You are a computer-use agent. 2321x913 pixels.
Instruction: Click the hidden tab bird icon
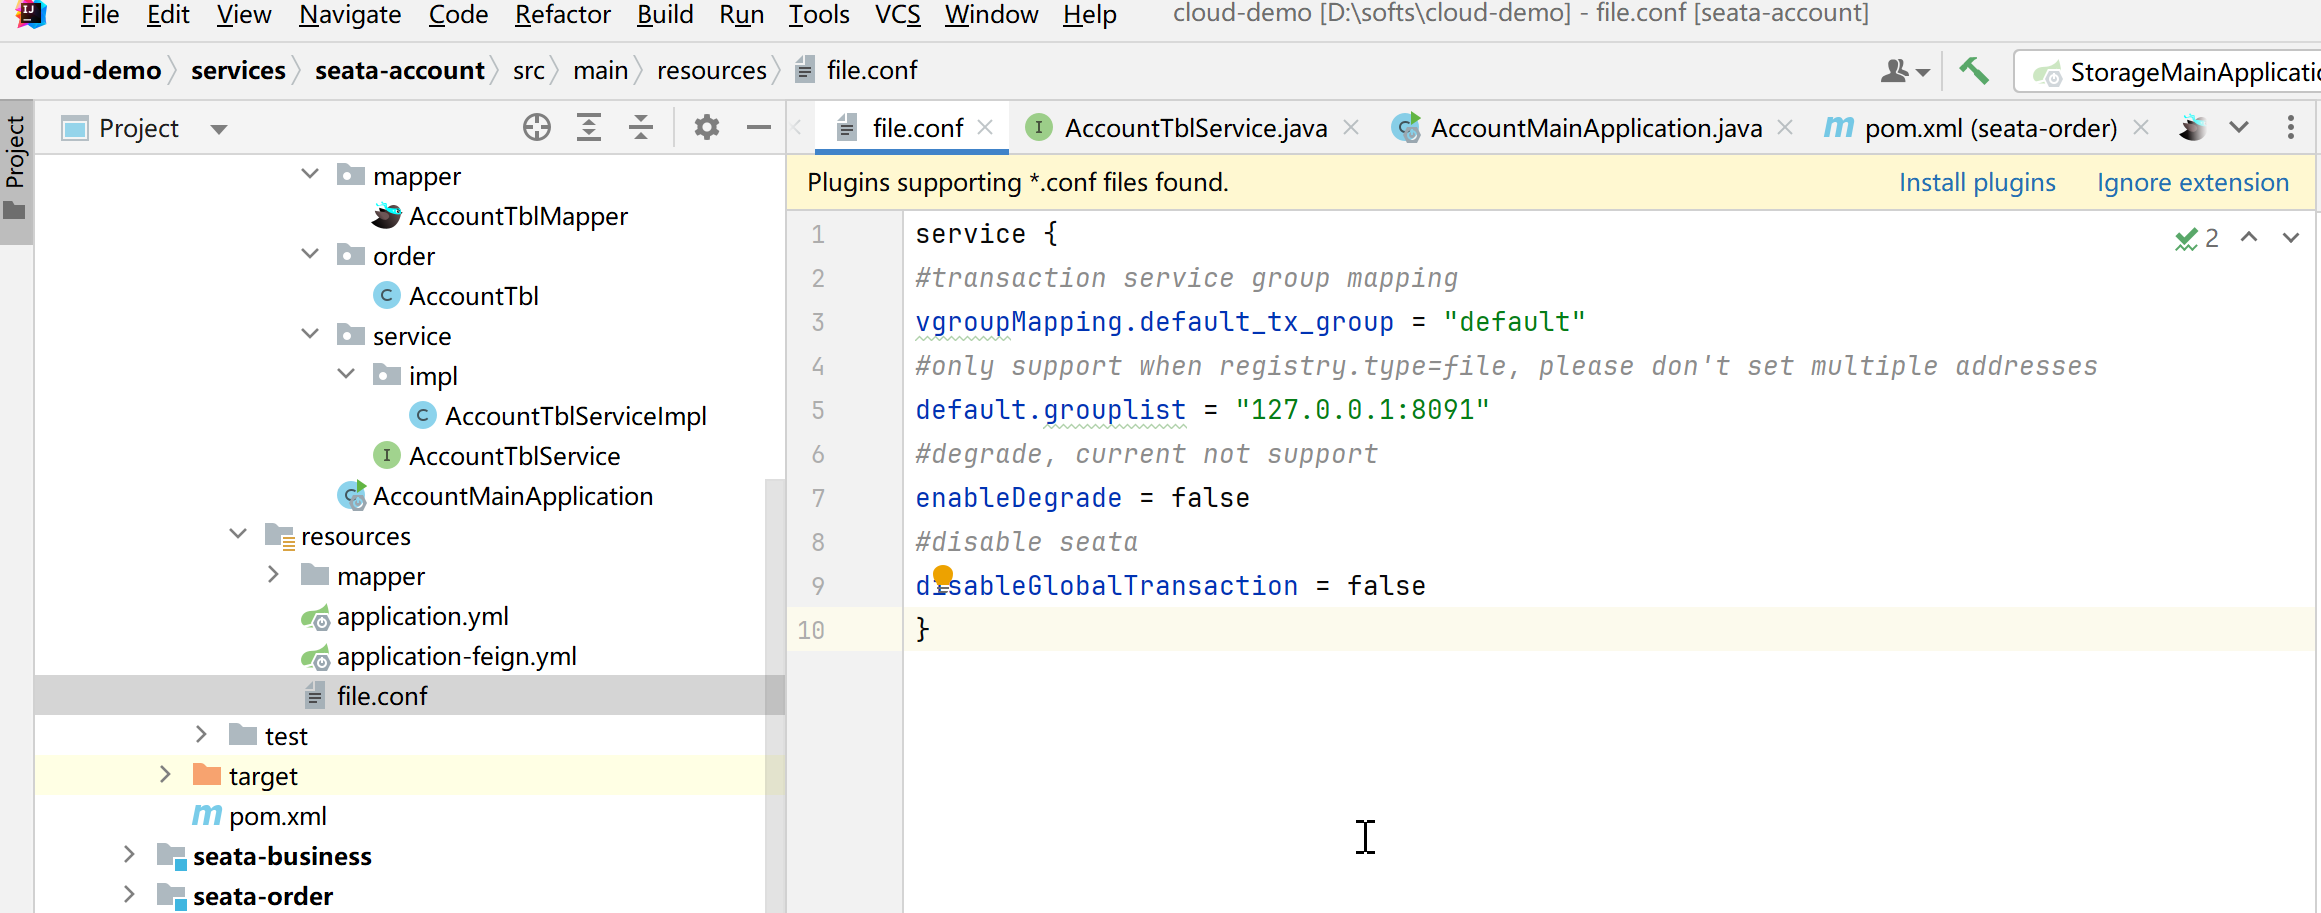[x=2192, y=128]
